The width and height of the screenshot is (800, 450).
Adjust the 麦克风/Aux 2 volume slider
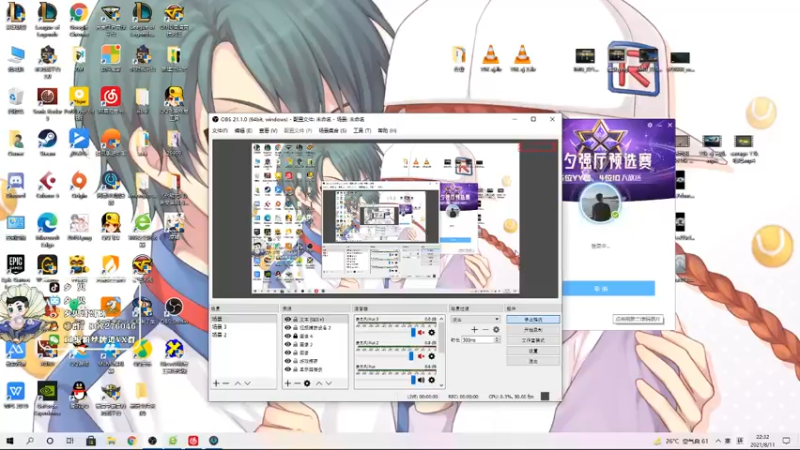click(411, 356)
